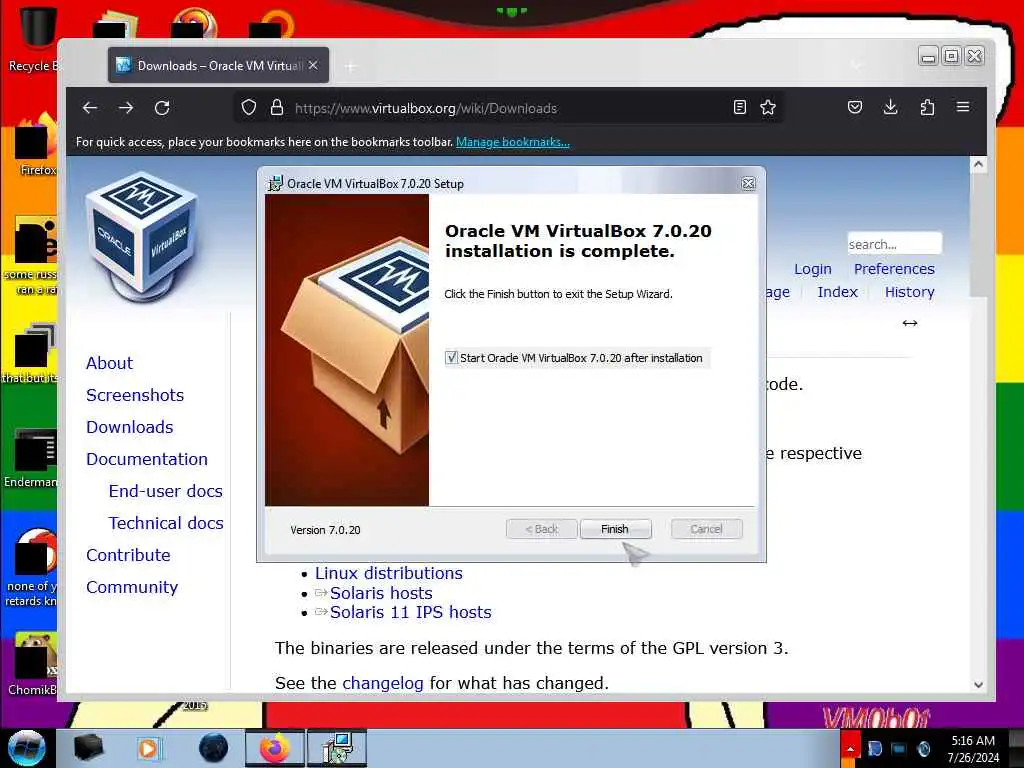This screenshot has width=1024, height=768.
Task: Open Downloads in the site sidebar
Action: point(130,427)
